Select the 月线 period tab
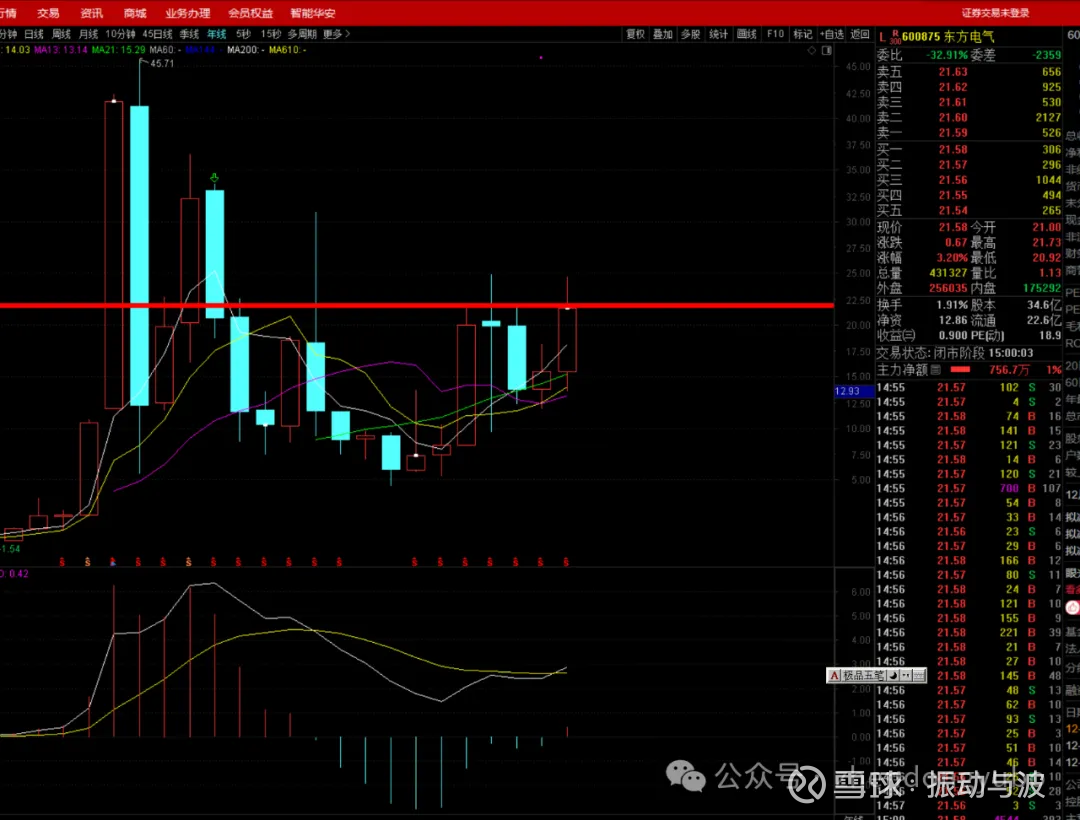 (x=89, y=34)
